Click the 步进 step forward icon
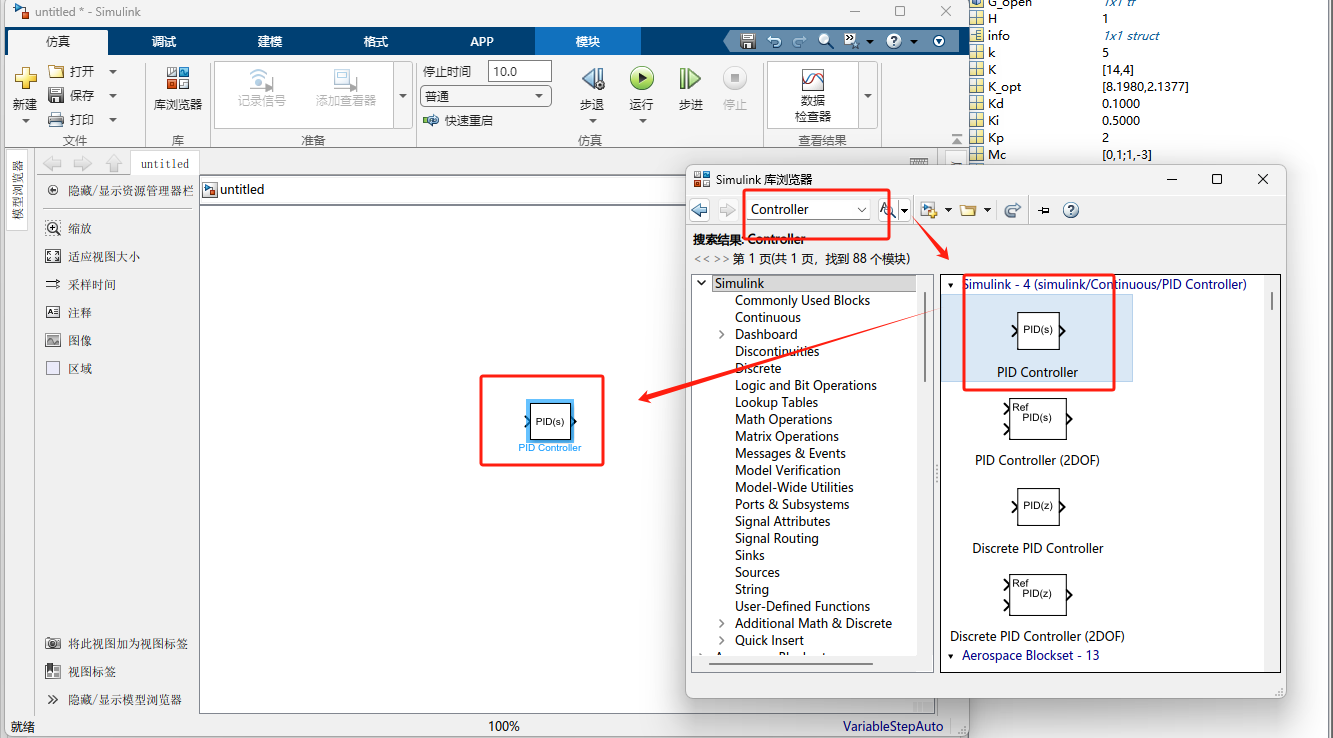Viewport: 1333px width, 738px height. [x=690, y=78]
